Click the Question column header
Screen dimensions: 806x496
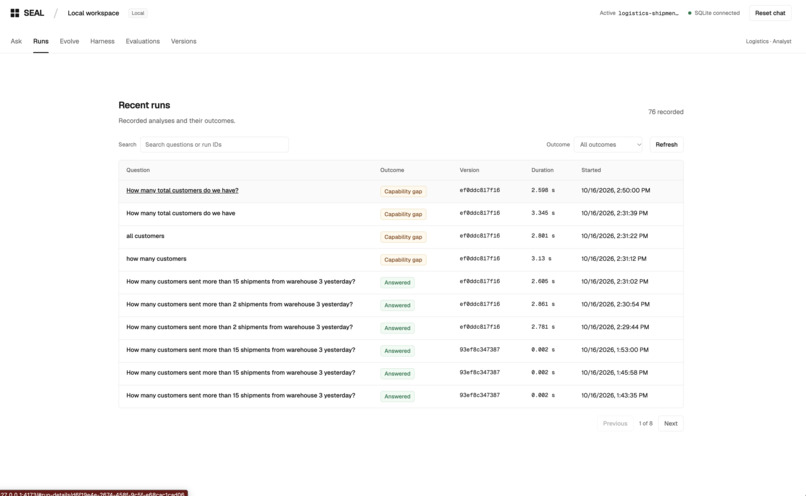(x=138, y=170)
